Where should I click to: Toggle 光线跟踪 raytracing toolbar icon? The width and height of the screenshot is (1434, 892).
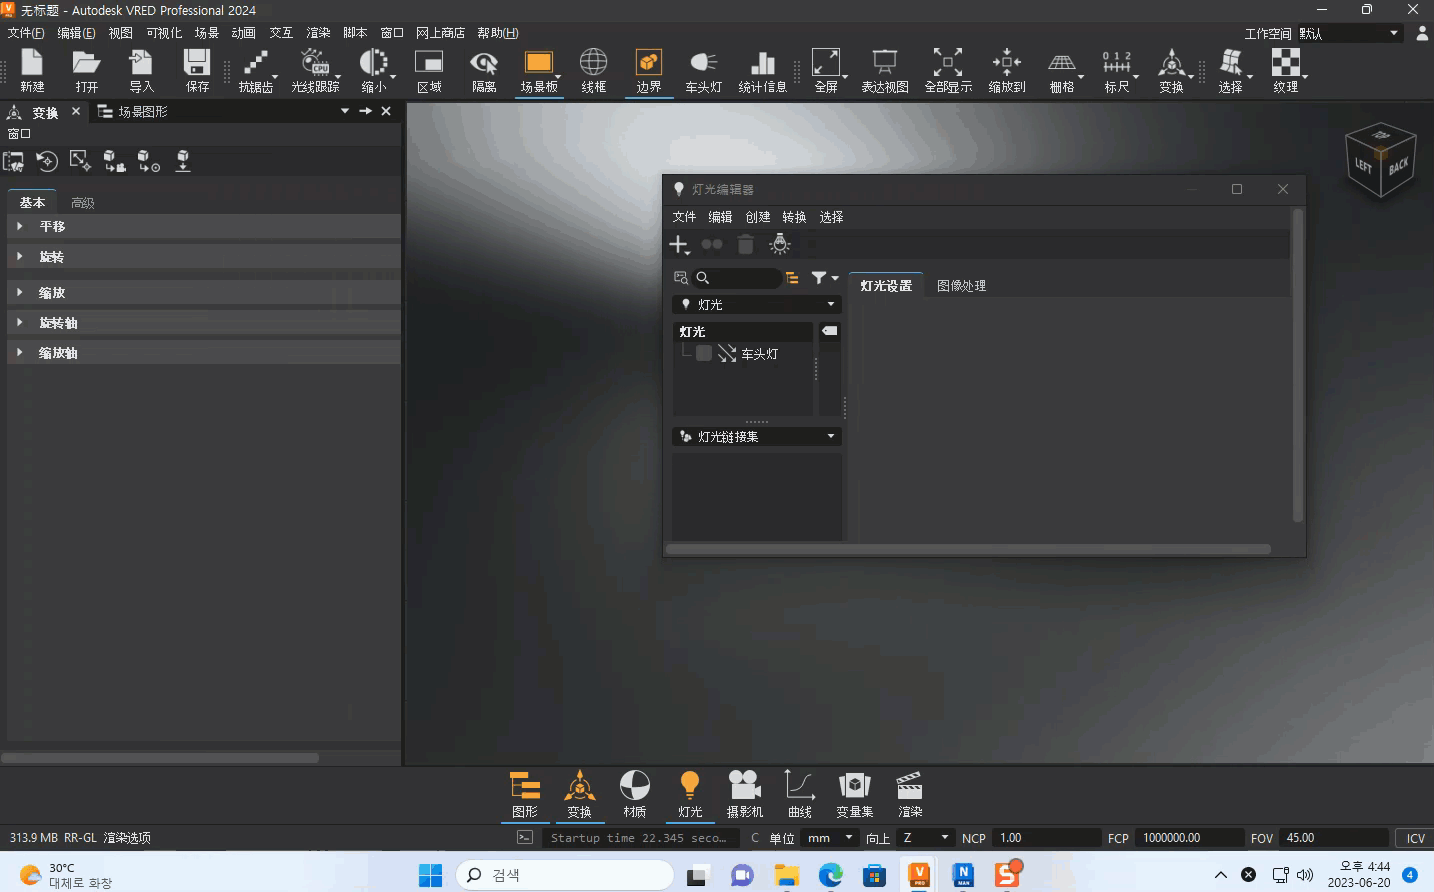click(x=315, y=71)
